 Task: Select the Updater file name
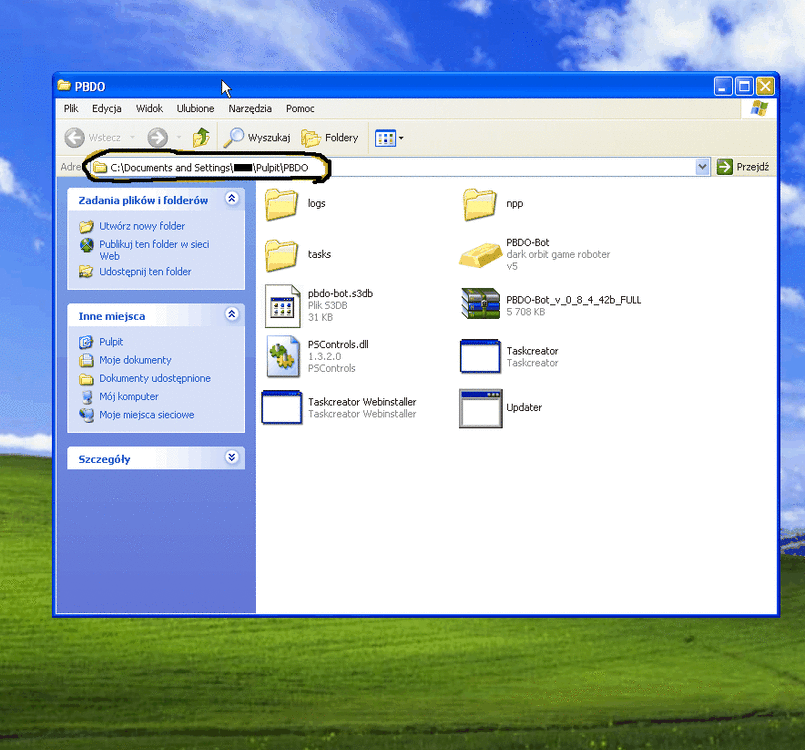point(524,408)
